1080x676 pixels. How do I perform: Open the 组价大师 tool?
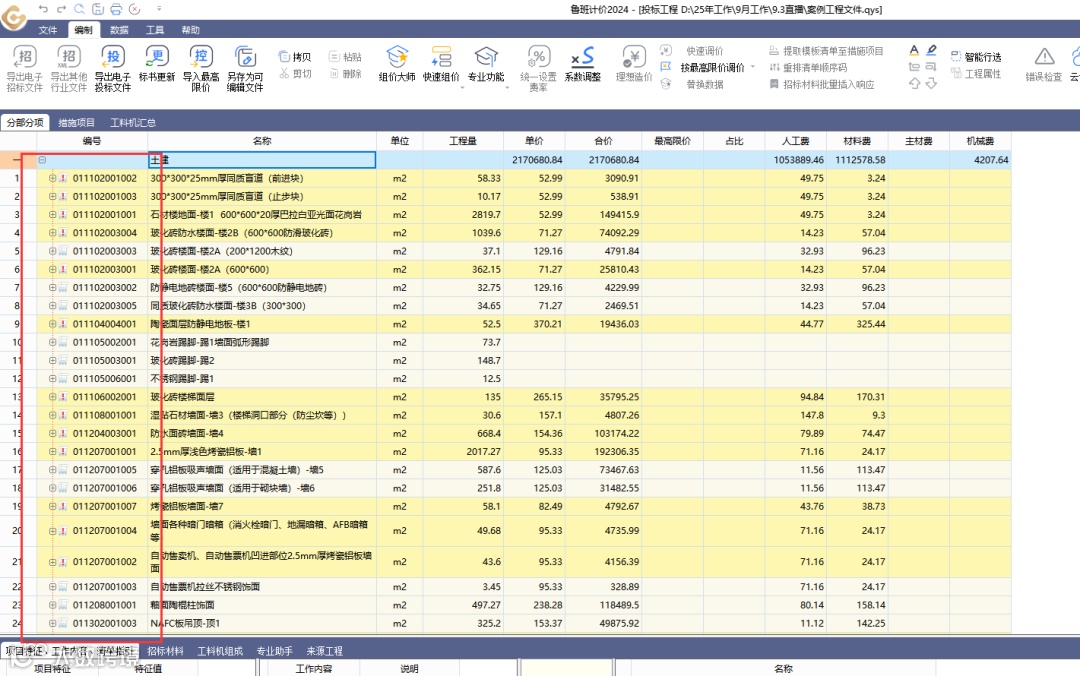[397, 64]
